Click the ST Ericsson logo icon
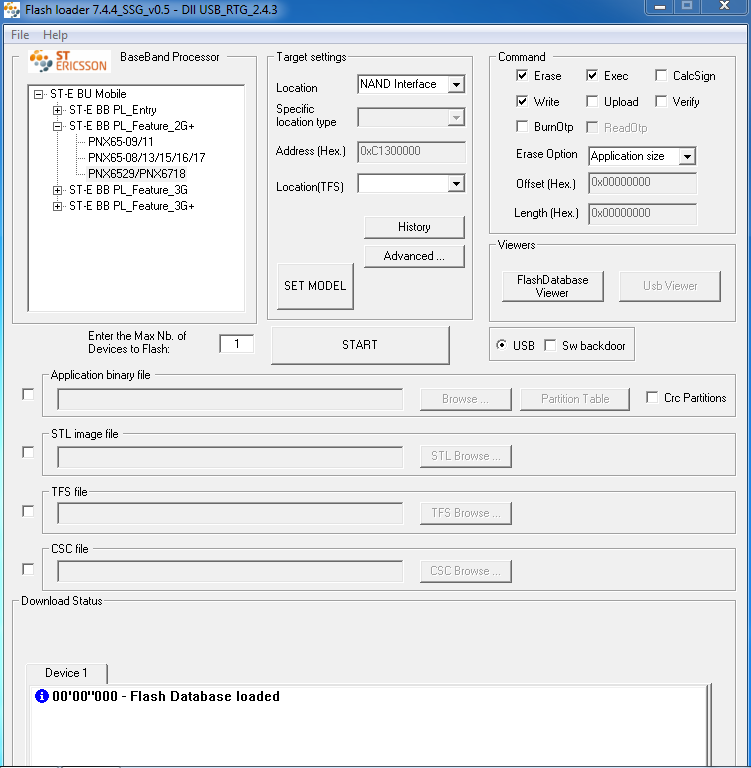 (x=69, y=61)
